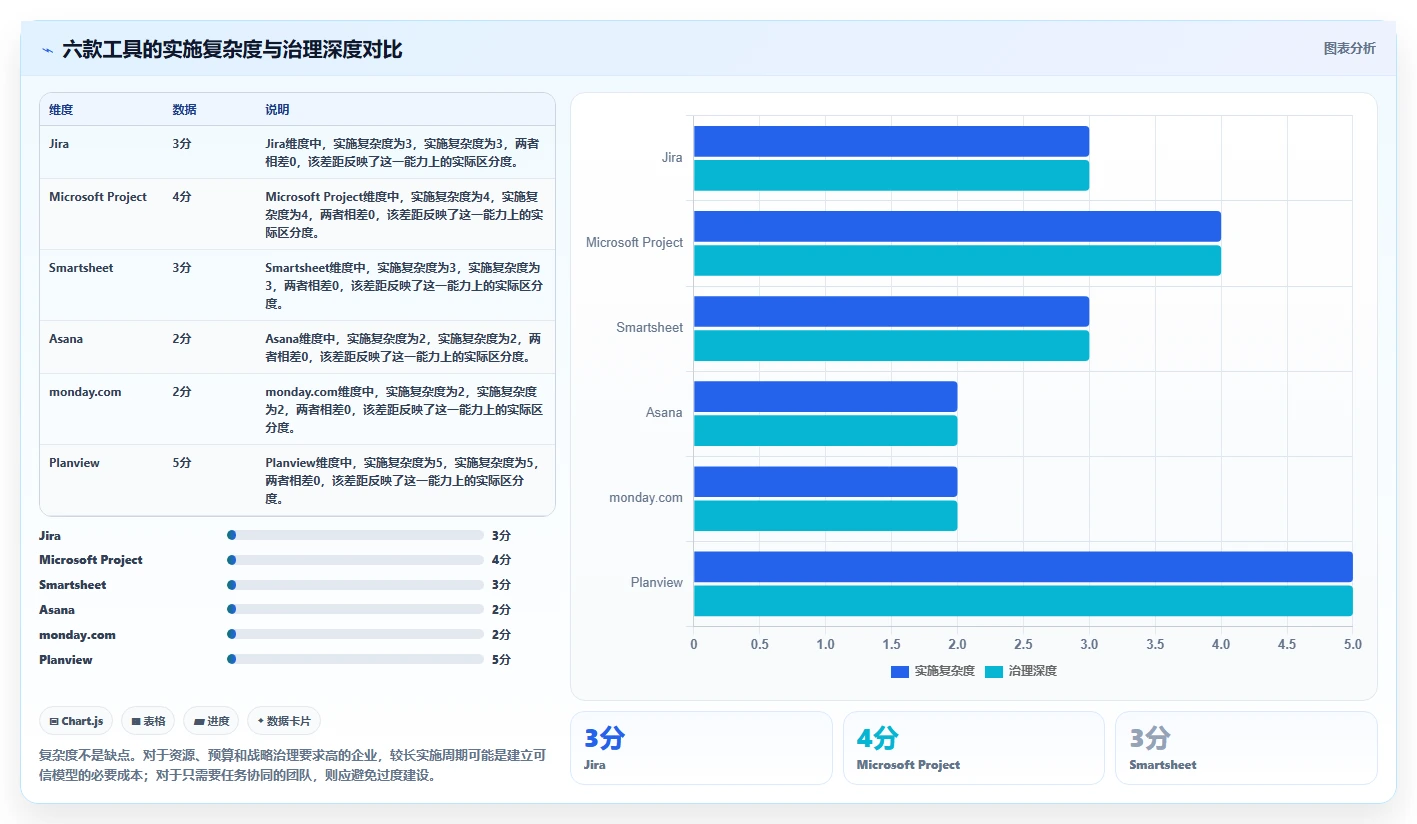The image size is (1417, 824).
Task: Click the 5分 value in Planview table row
Action: [x=181, y=463]
